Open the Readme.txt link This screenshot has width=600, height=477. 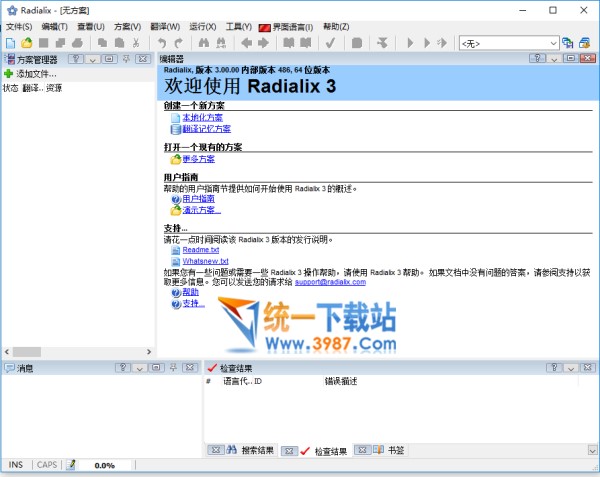201,250
